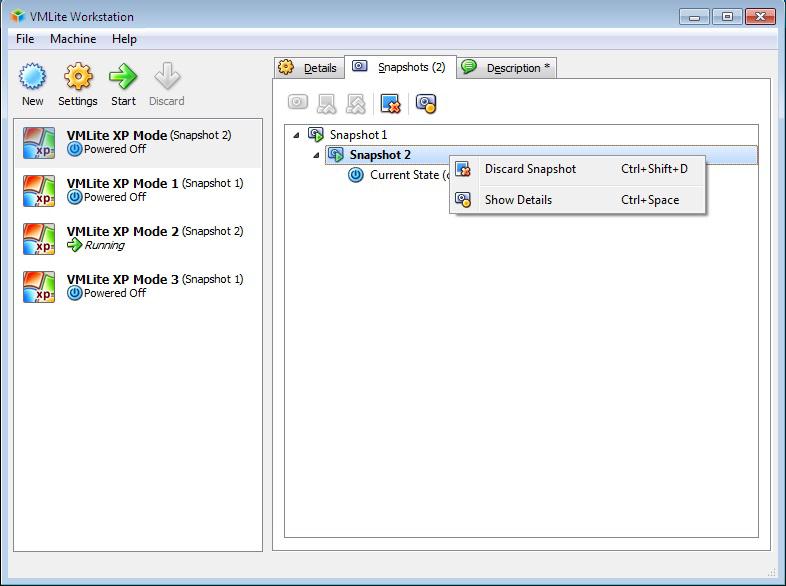
Task: Select VMLite XP Mode 3 machine
Action: [138, 287]
